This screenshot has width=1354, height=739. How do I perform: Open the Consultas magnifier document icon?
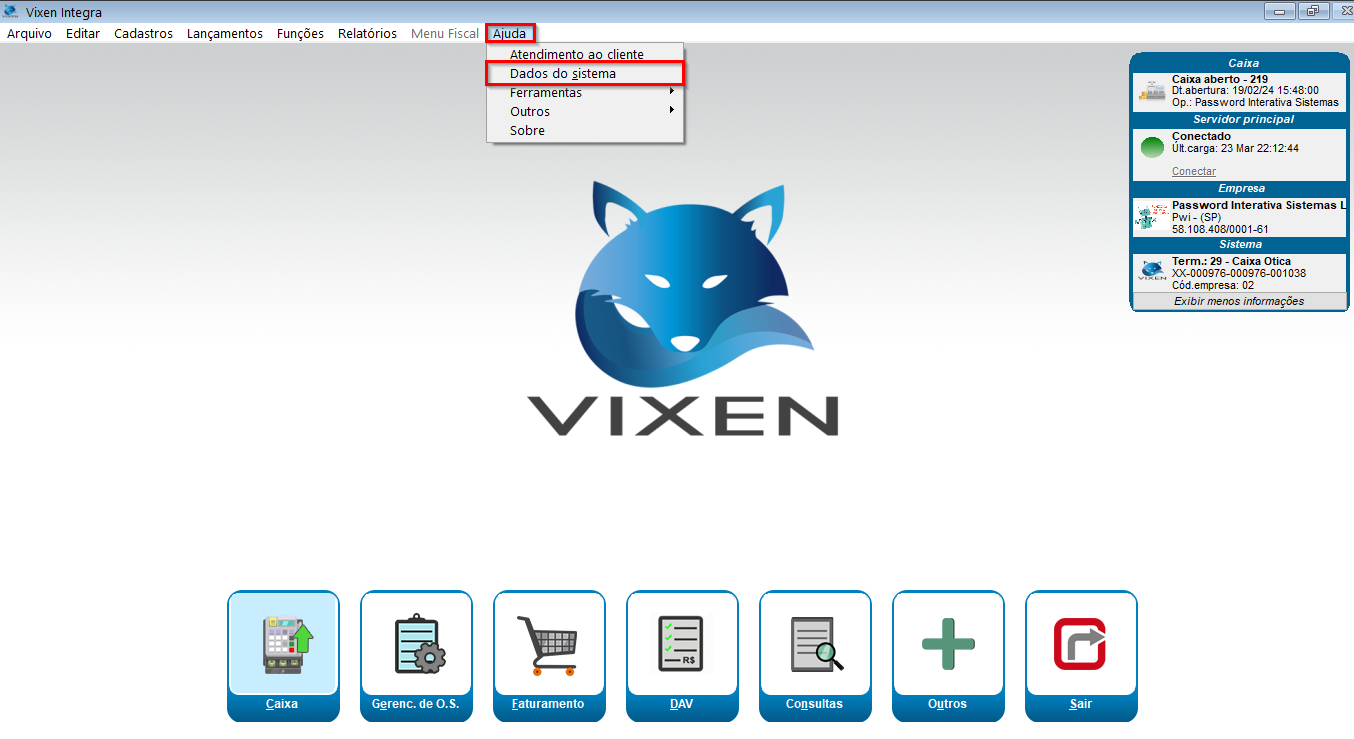(x=815, y=643)
